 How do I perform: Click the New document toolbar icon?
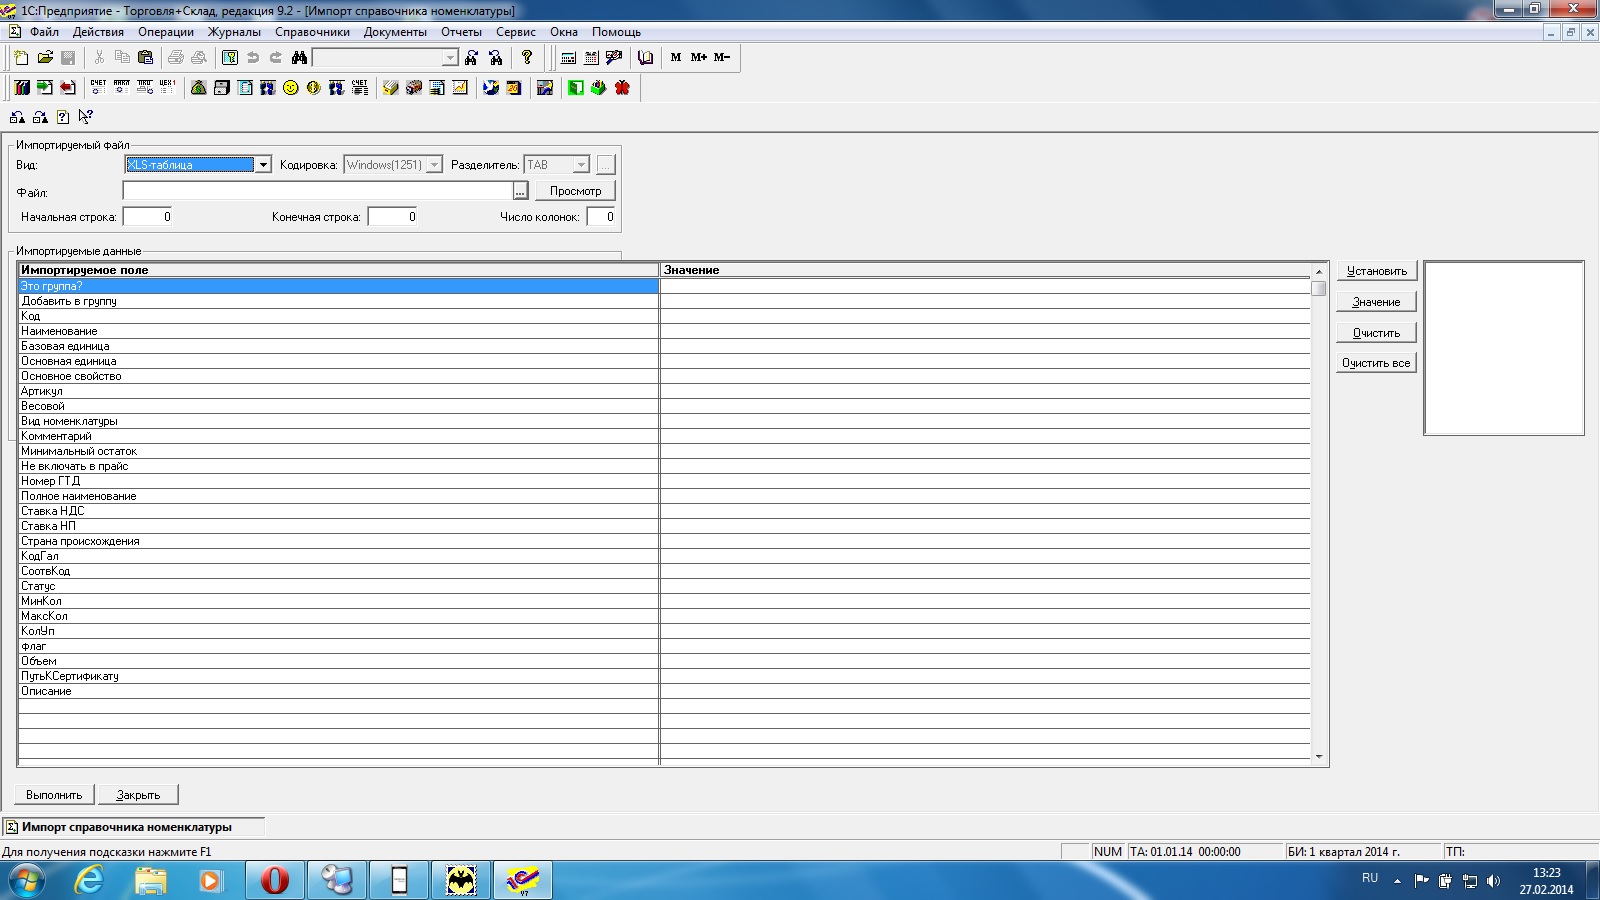[21, 58]
